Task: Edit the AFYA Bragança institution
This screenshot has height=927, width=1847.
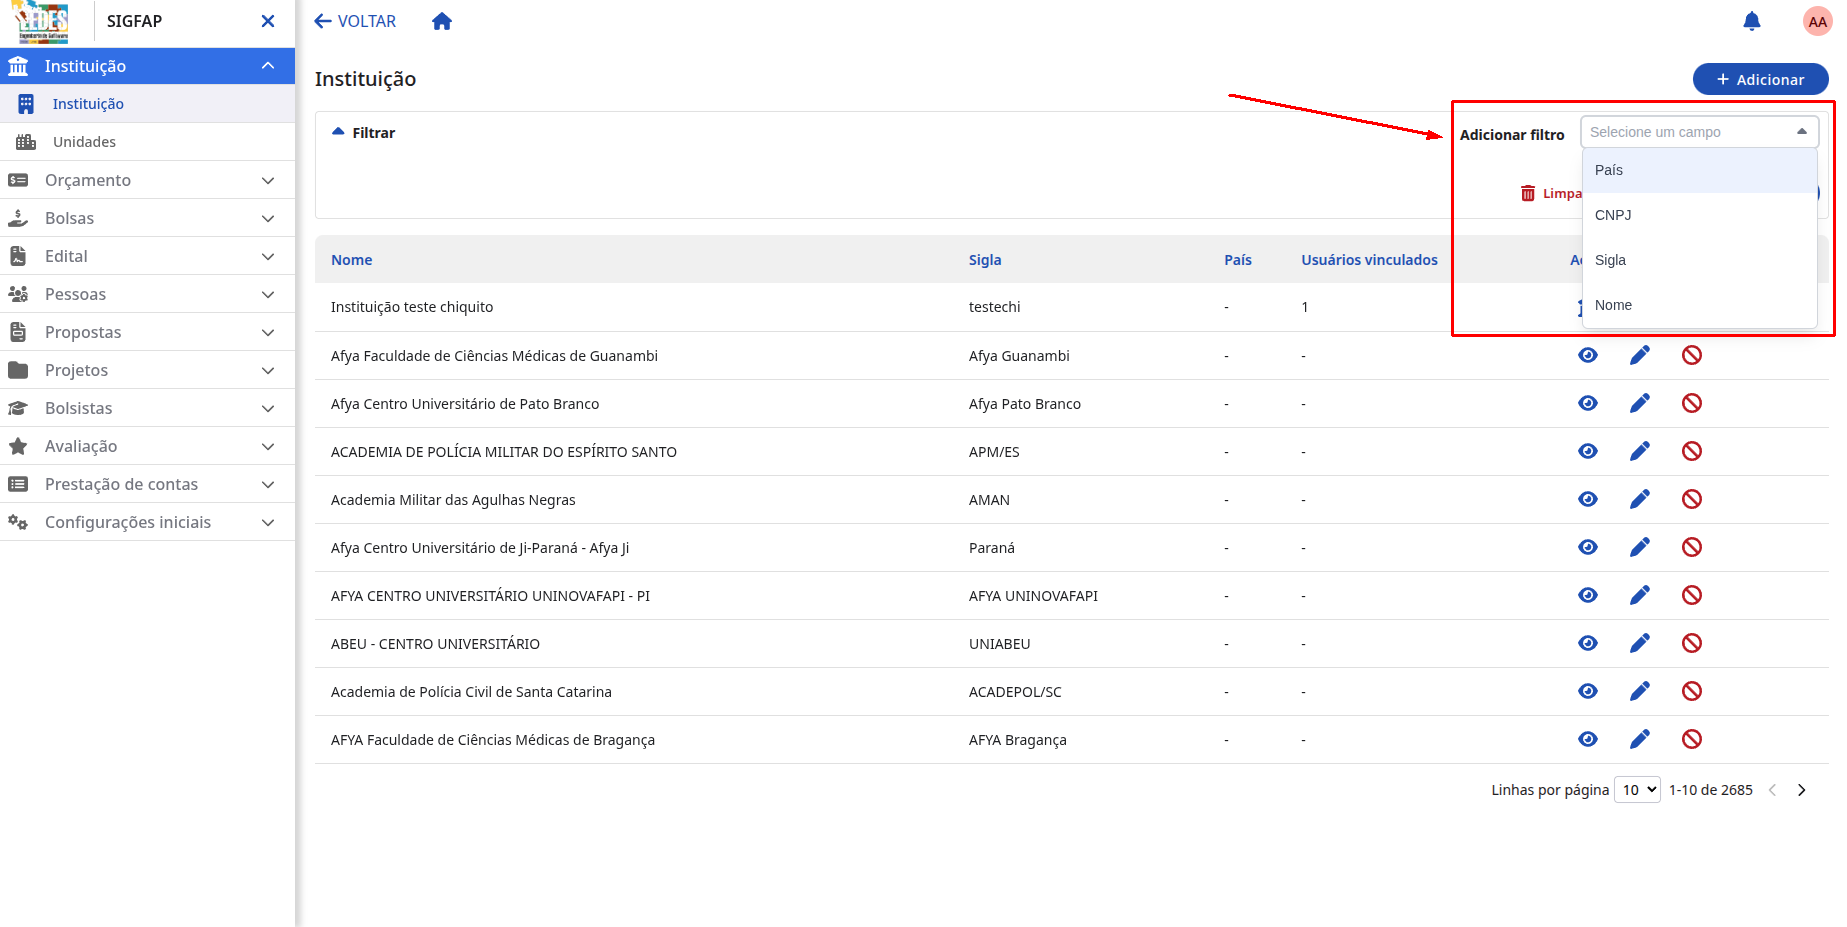Action: (x=1640, y=739)
